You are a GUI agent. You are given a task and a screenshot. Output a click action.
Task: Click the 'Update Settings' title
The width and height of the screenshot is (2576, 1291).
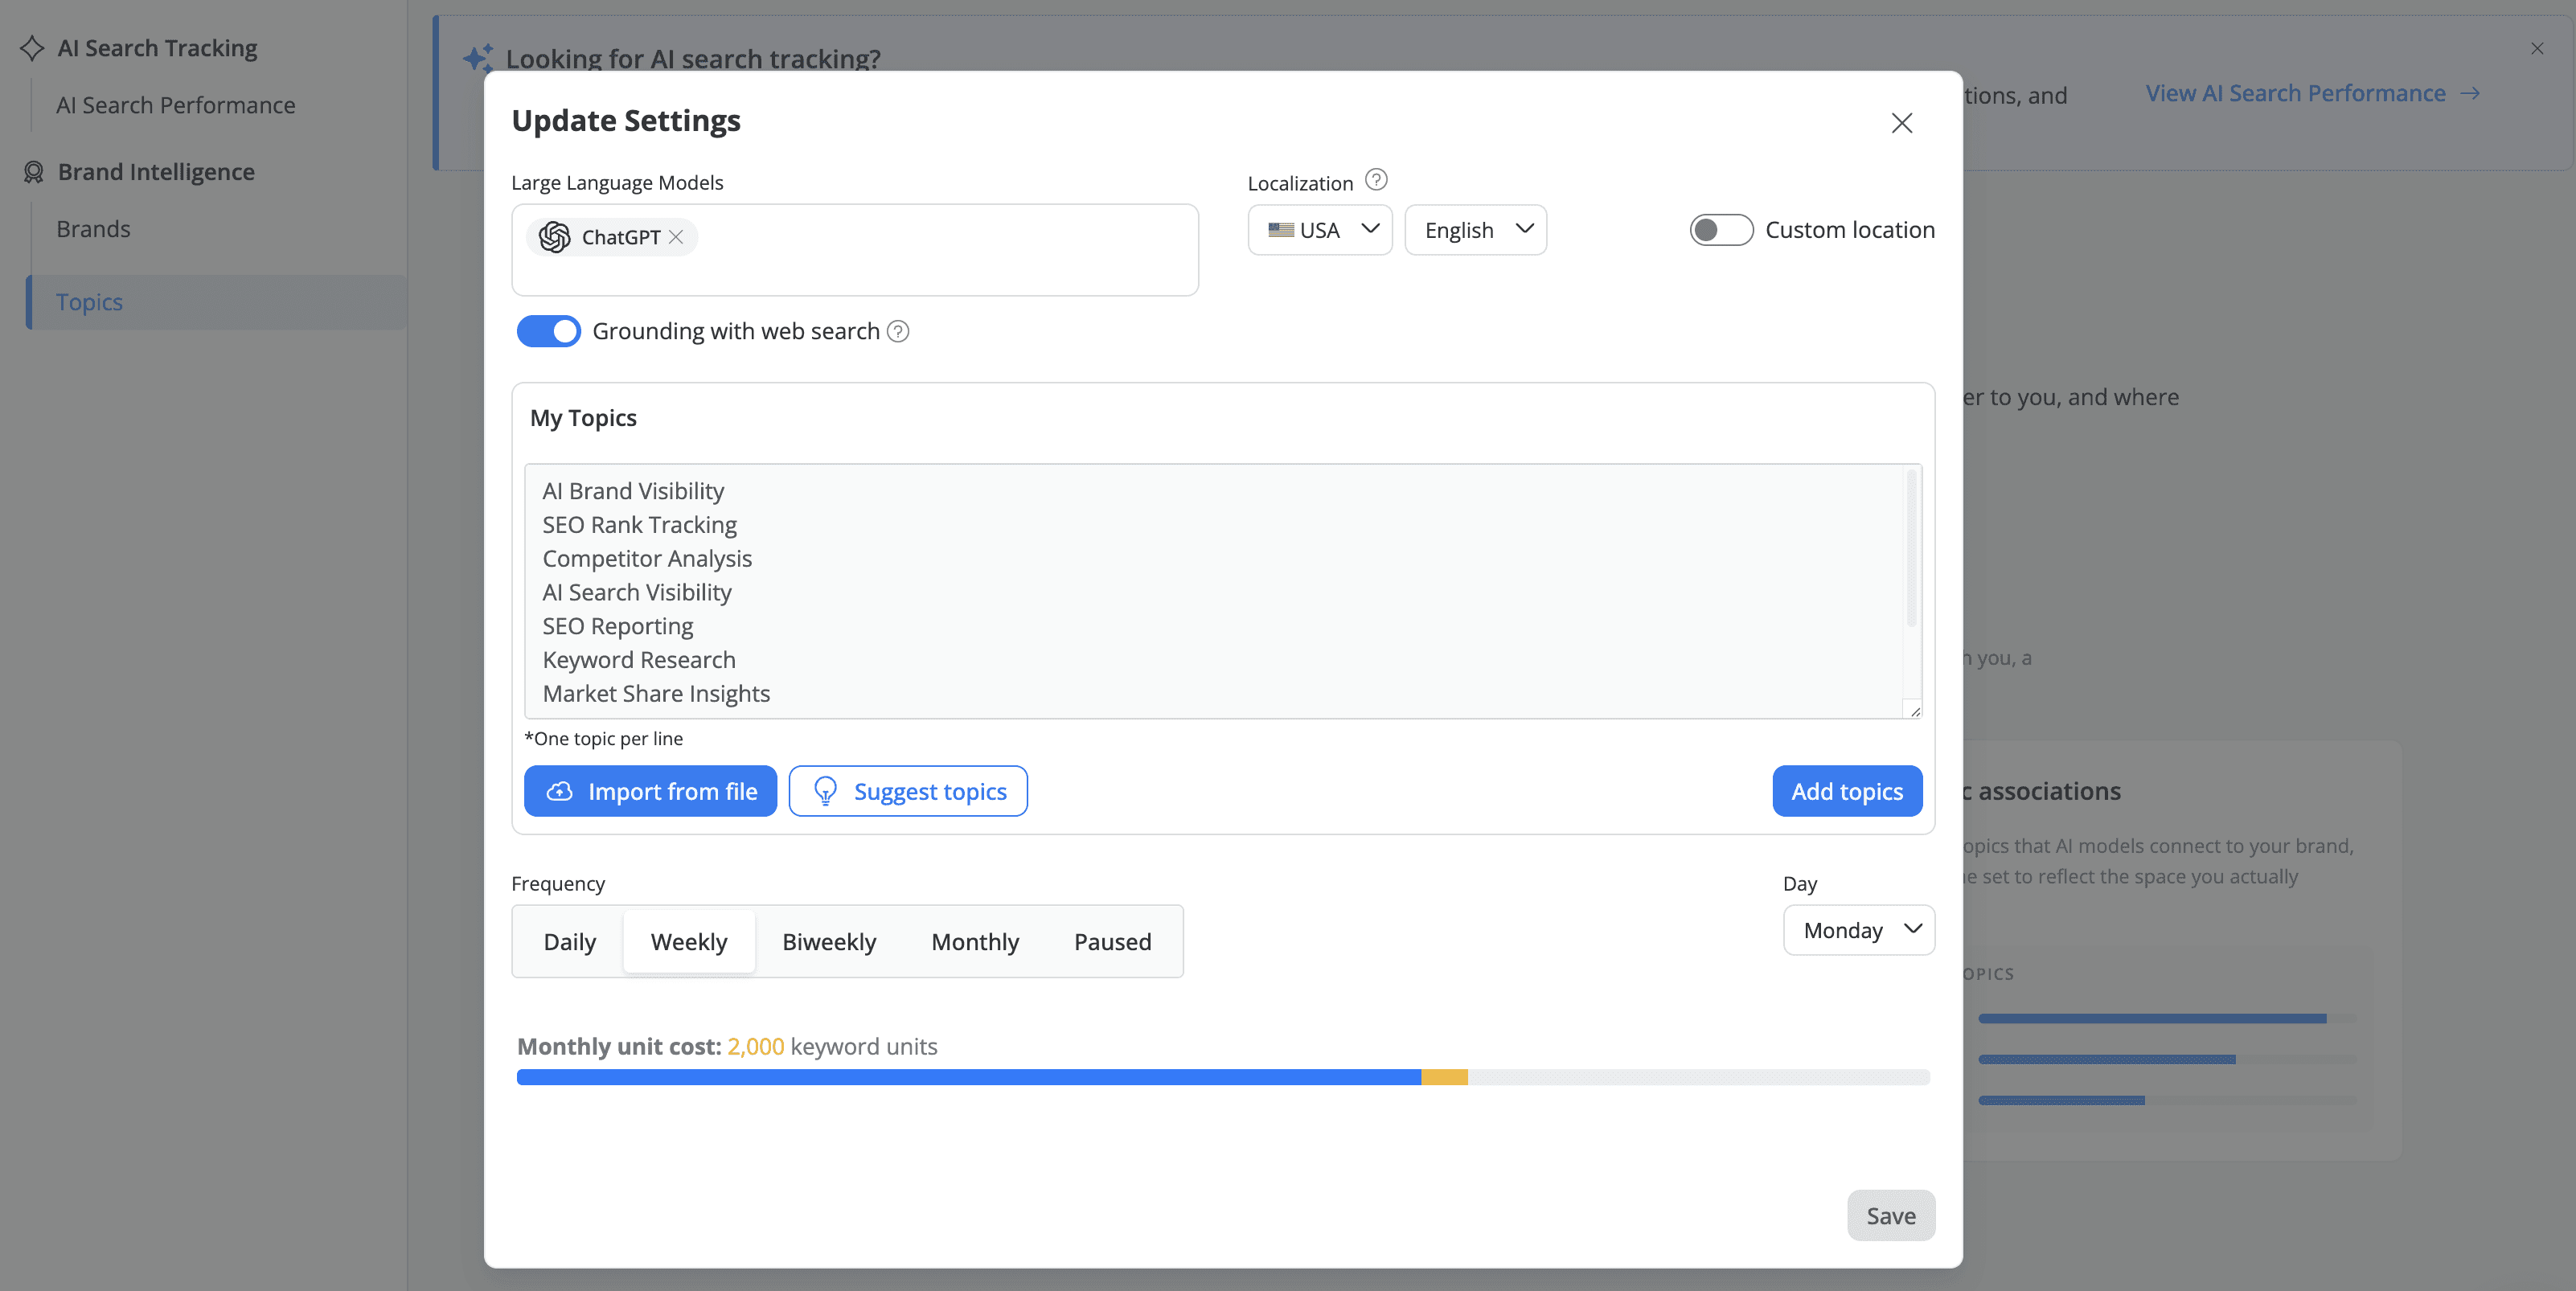tap(626, 120)
